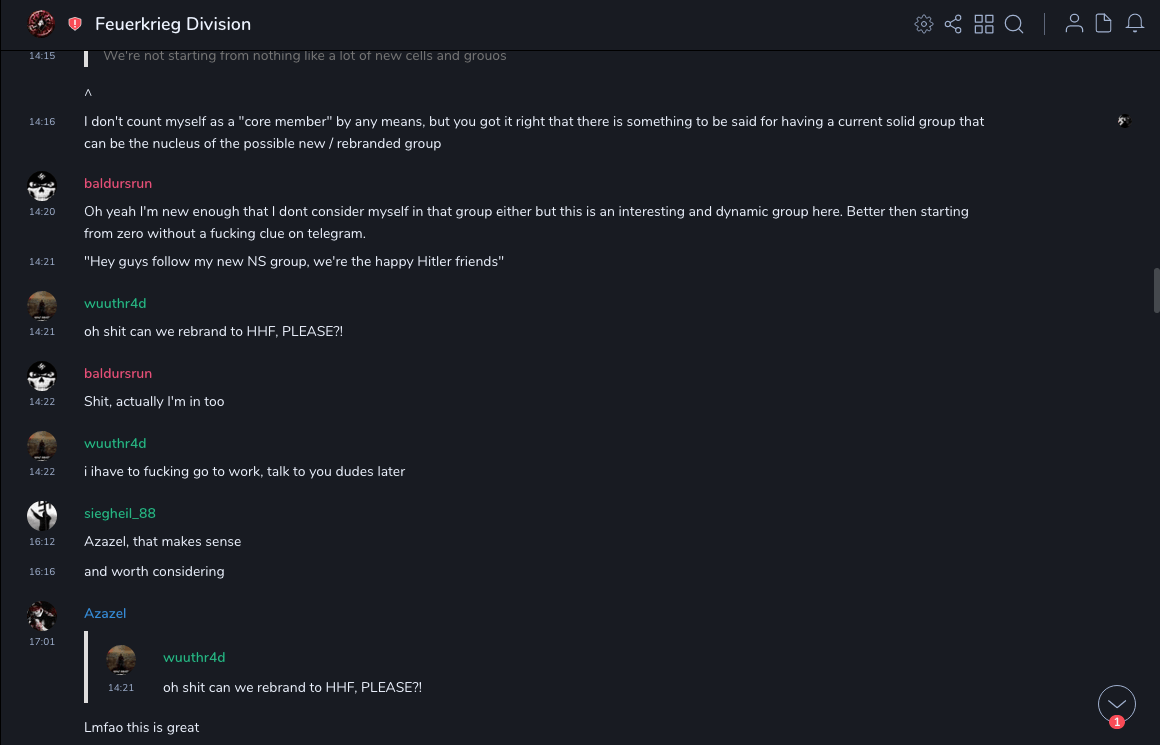Click wuuthr4d's avatar inside quoted reply

[121, 660]
